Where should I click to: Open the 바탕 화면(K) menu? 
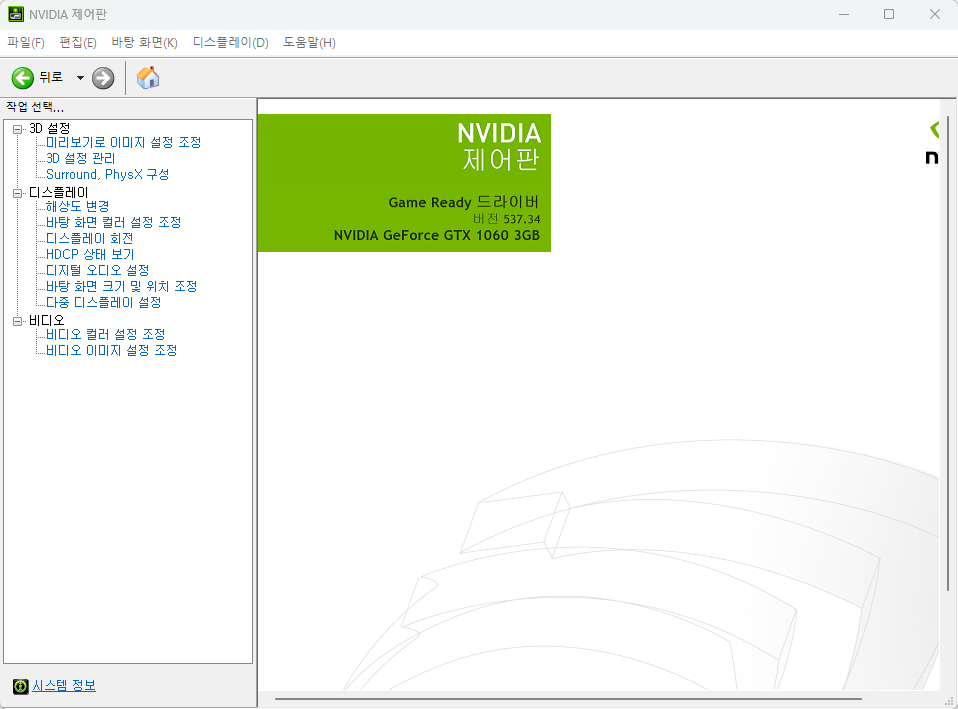[x=144, y=43]
